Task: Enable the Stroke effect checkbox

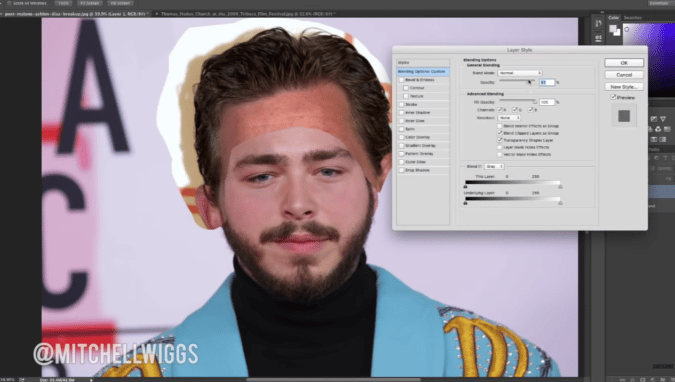Action: tap(401, 104)
